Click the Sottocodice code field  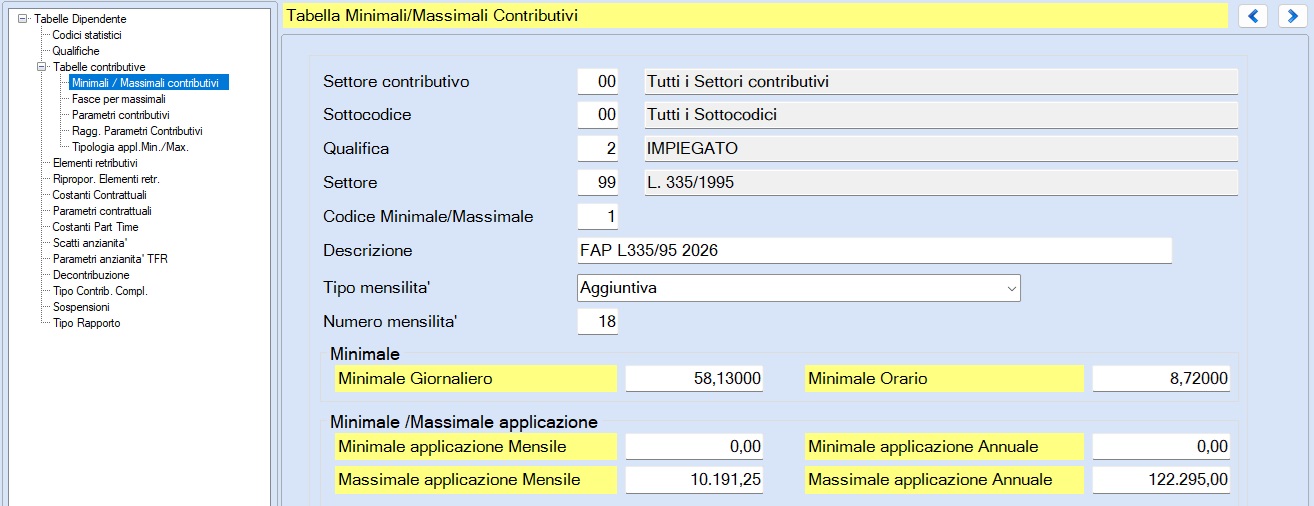pos(597,115)
